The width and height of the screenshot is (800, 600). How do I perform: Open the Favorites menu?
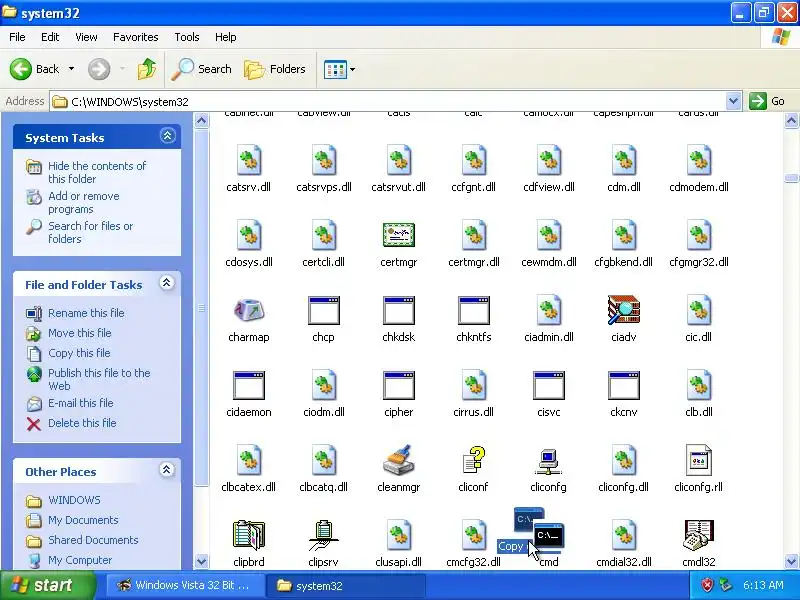click(136, 37)
